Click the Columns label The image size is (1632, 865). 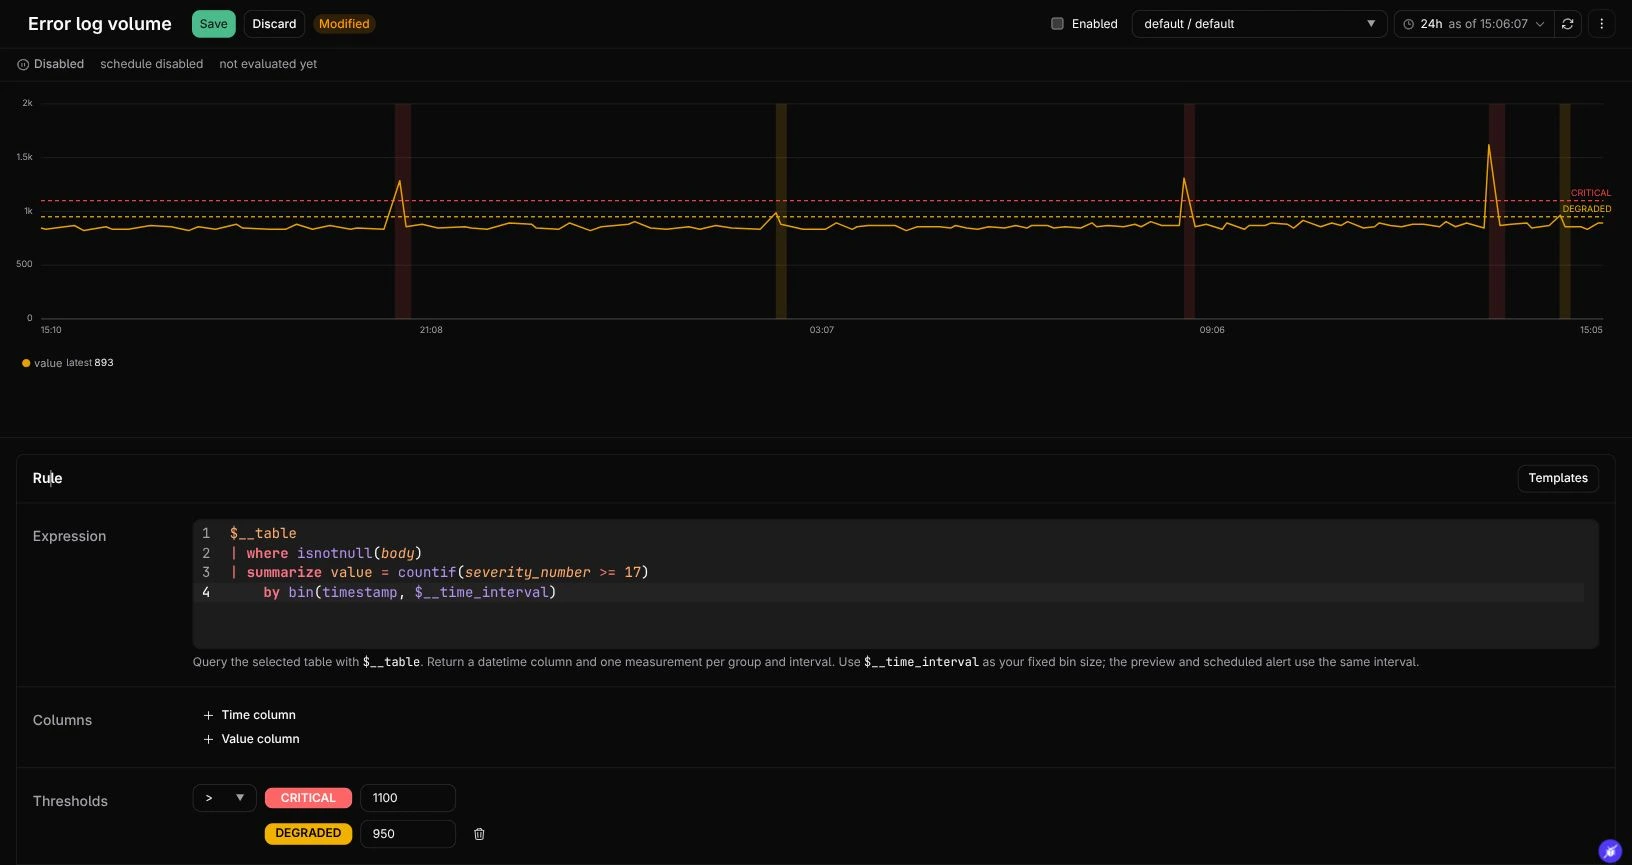coord(62,720)
